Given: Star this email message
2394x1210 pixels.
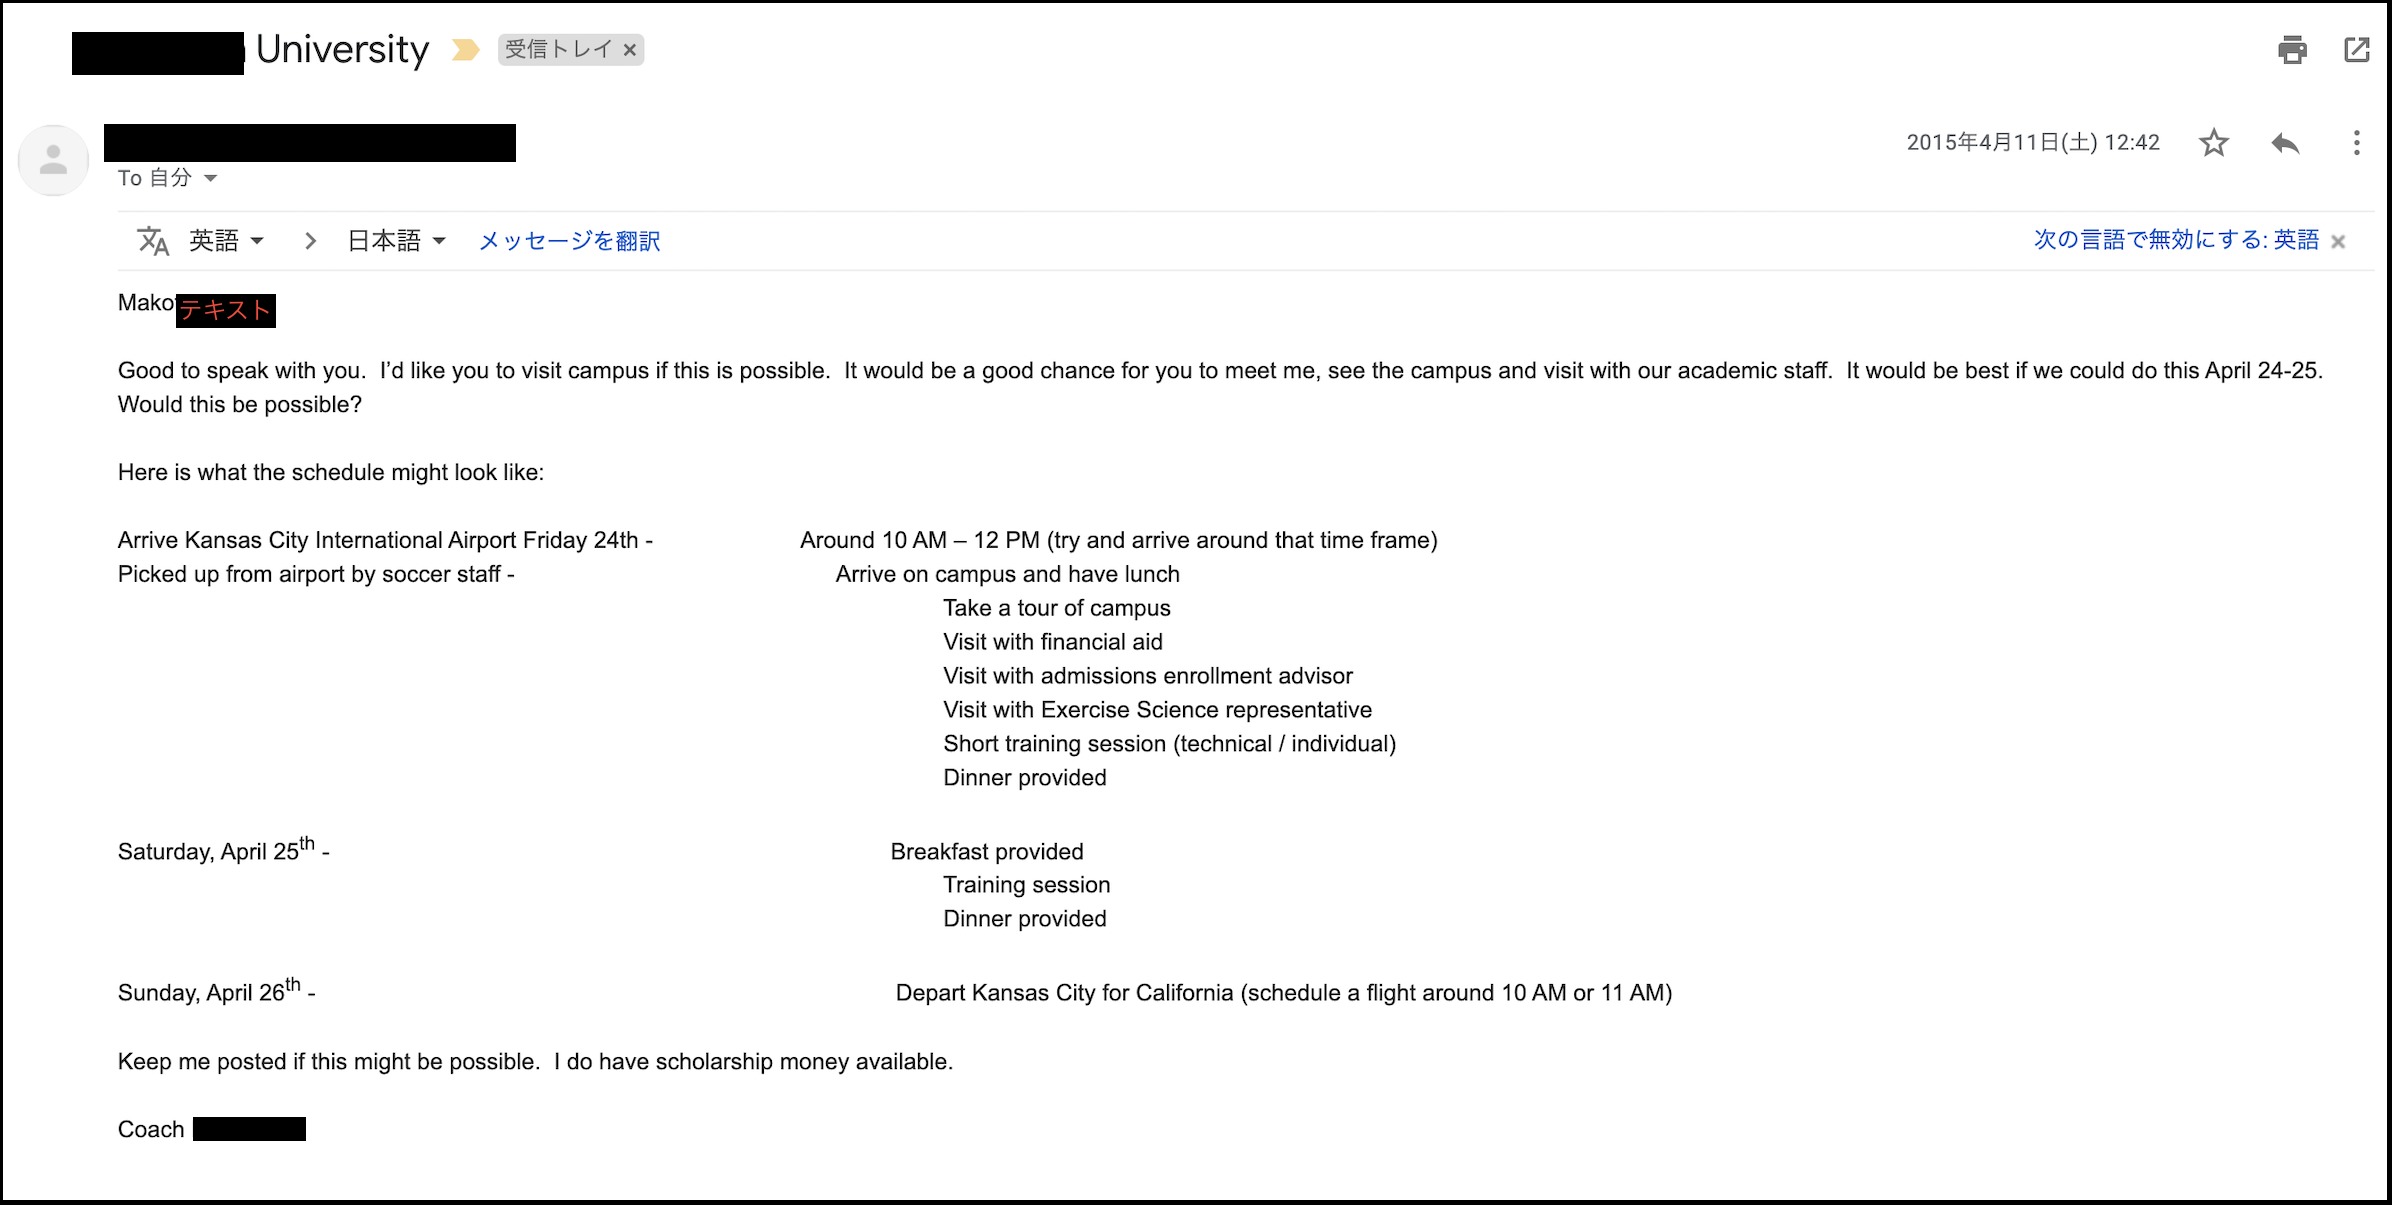Looking at the screenshot, I should pyautogui.click(x=2214, y=143).
